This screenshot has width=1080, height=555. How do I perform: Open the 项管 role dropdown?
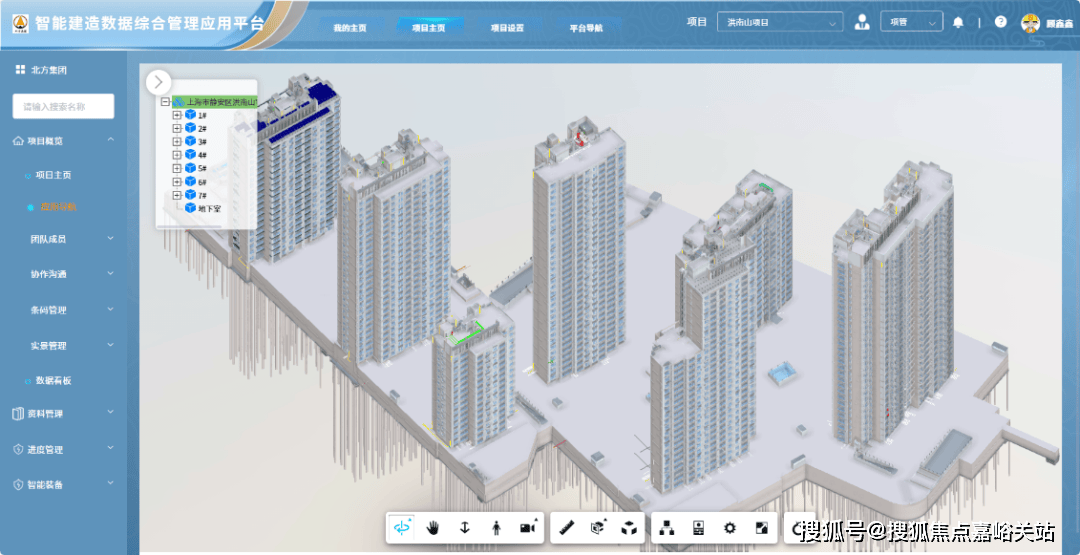(x=910, y=22)
